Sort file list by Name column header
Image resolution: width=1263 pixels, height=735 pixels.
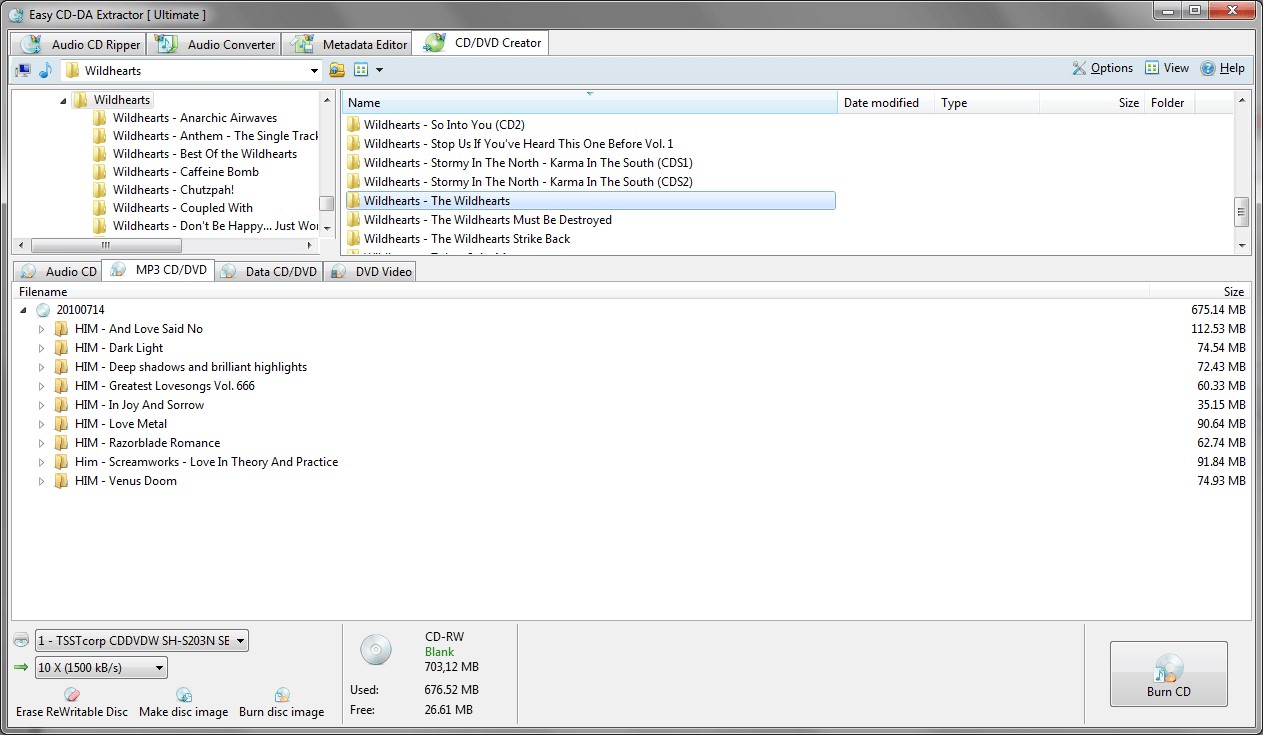[589, 103]
